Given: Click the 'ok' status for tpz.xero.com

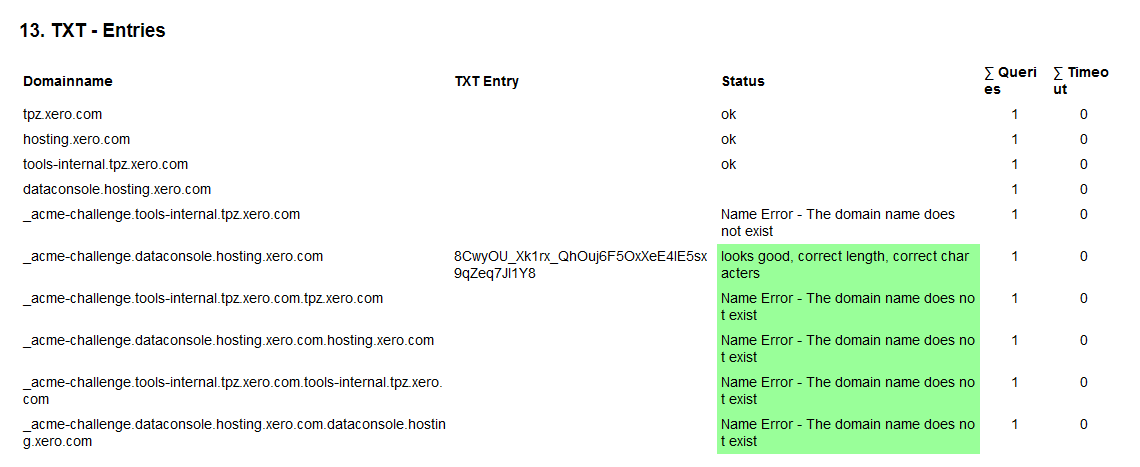Looking at the screenshot, I should (728, 114).
